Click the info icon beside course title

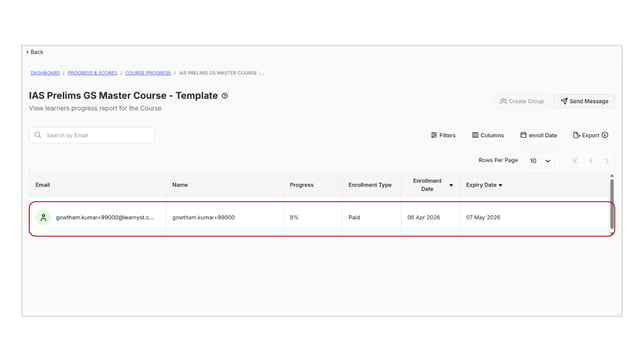click(x=225, y=96)
